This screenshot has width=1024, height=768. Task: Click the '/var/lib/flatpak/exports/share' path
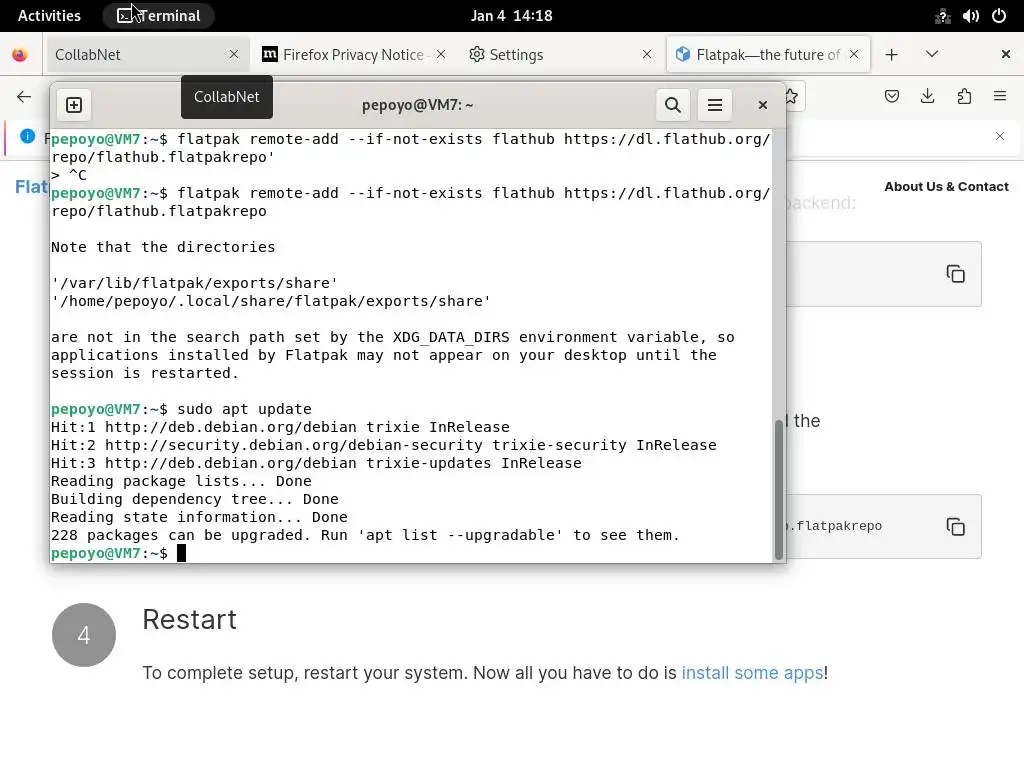pos(195,283)
